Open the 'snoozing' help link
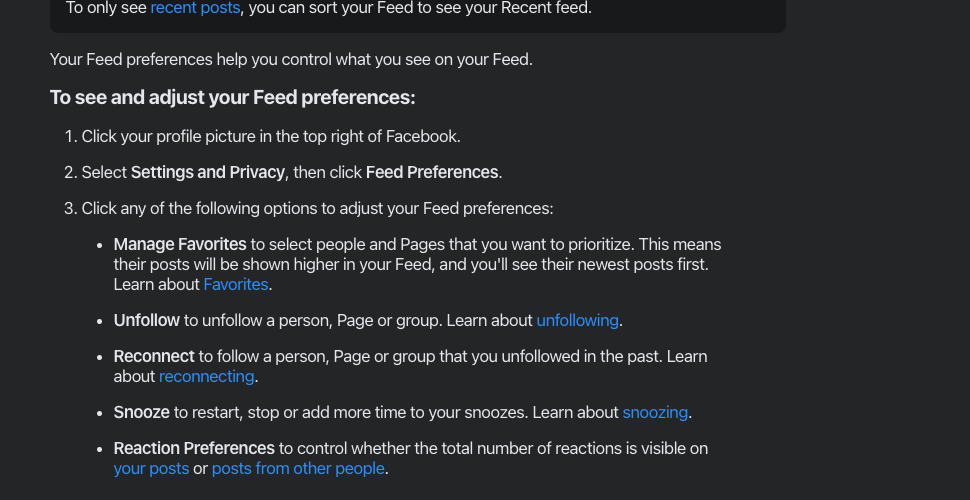The height and width of the screenshot is (500, 970). pos(655,412)
